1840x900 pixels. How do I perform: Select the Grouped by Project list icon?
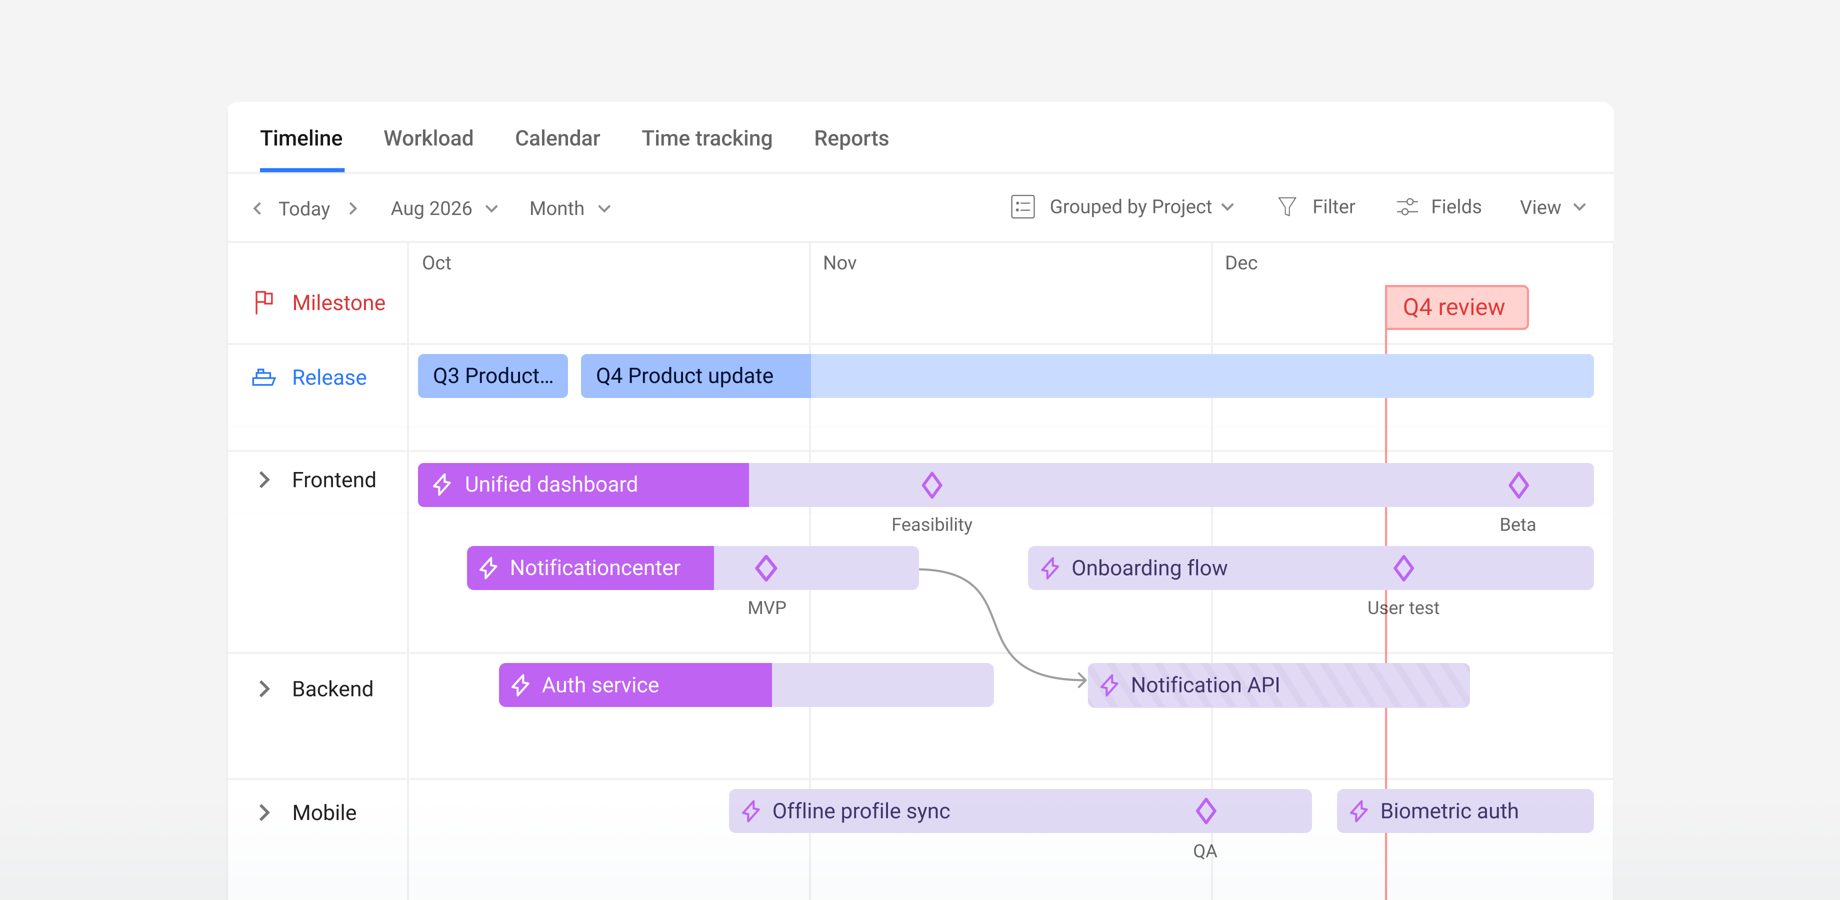pyautogui.click(x=1022, y=206)
